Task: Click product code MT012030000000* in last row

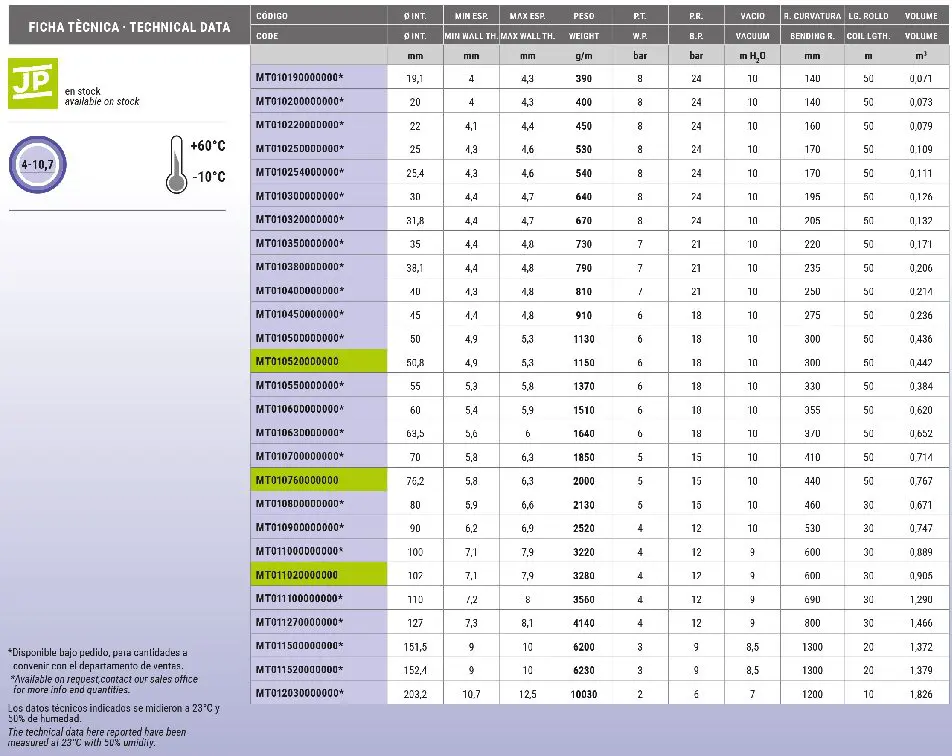Action: 300,693
